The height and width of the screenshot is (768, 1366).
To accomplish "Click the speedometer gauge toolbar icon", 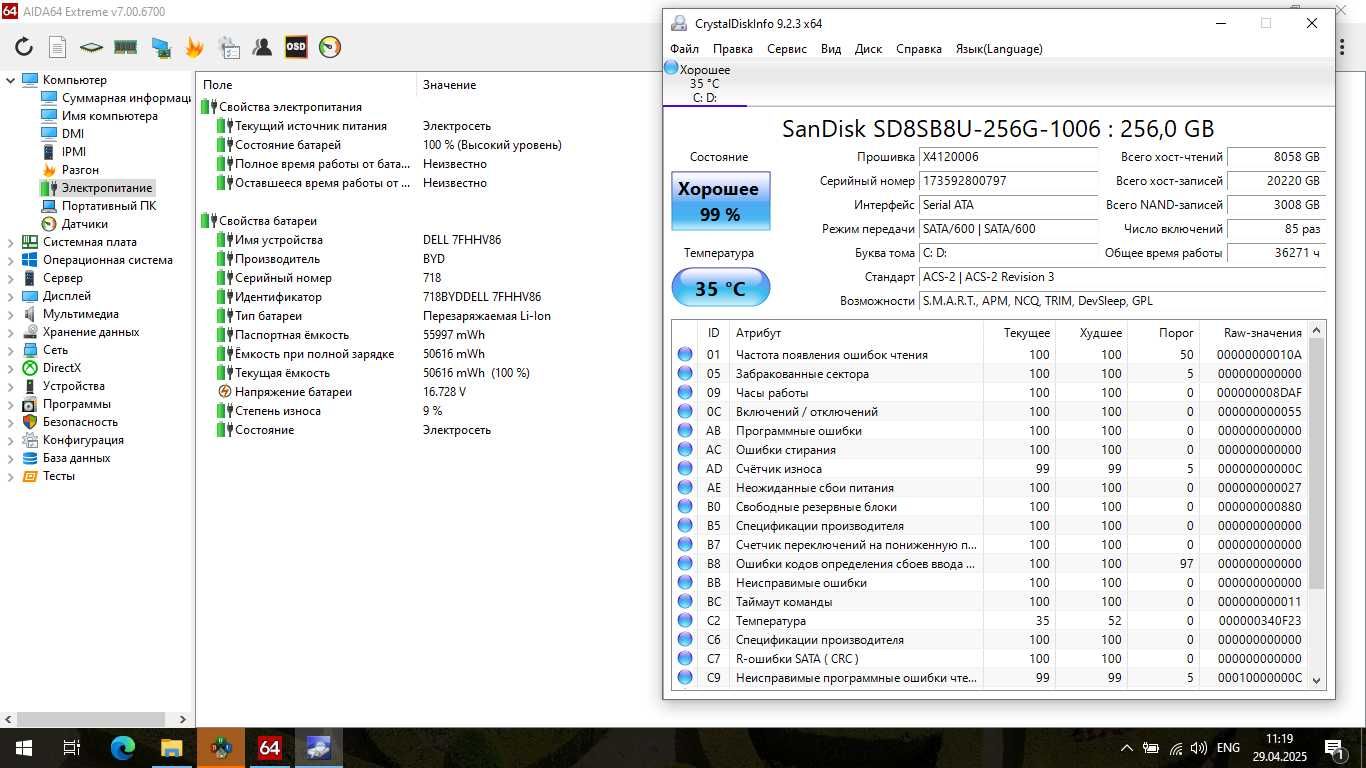I will [x=330, y=46].
